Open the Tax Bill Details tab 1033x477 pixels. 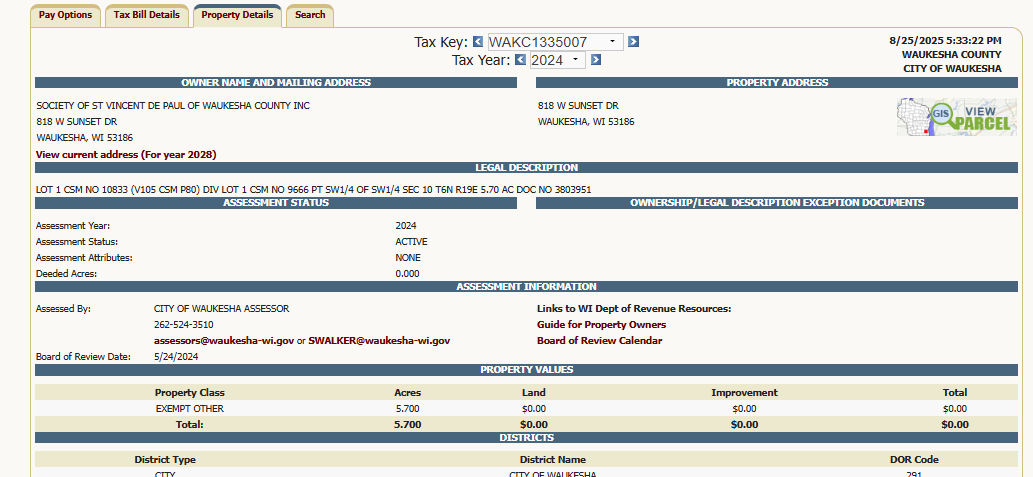146,15
